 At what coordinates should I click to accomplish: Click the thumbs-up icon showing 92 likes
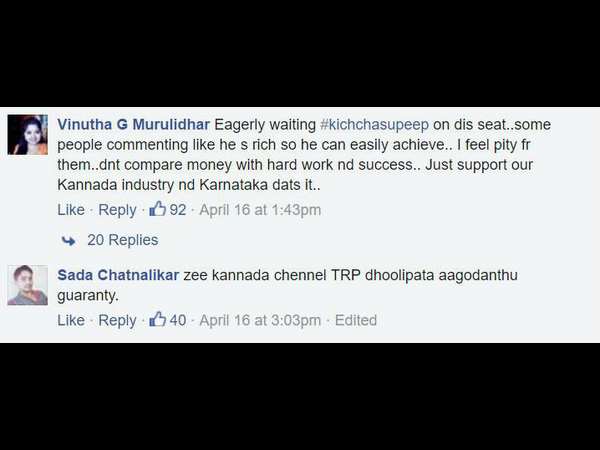tap(157, 209)
